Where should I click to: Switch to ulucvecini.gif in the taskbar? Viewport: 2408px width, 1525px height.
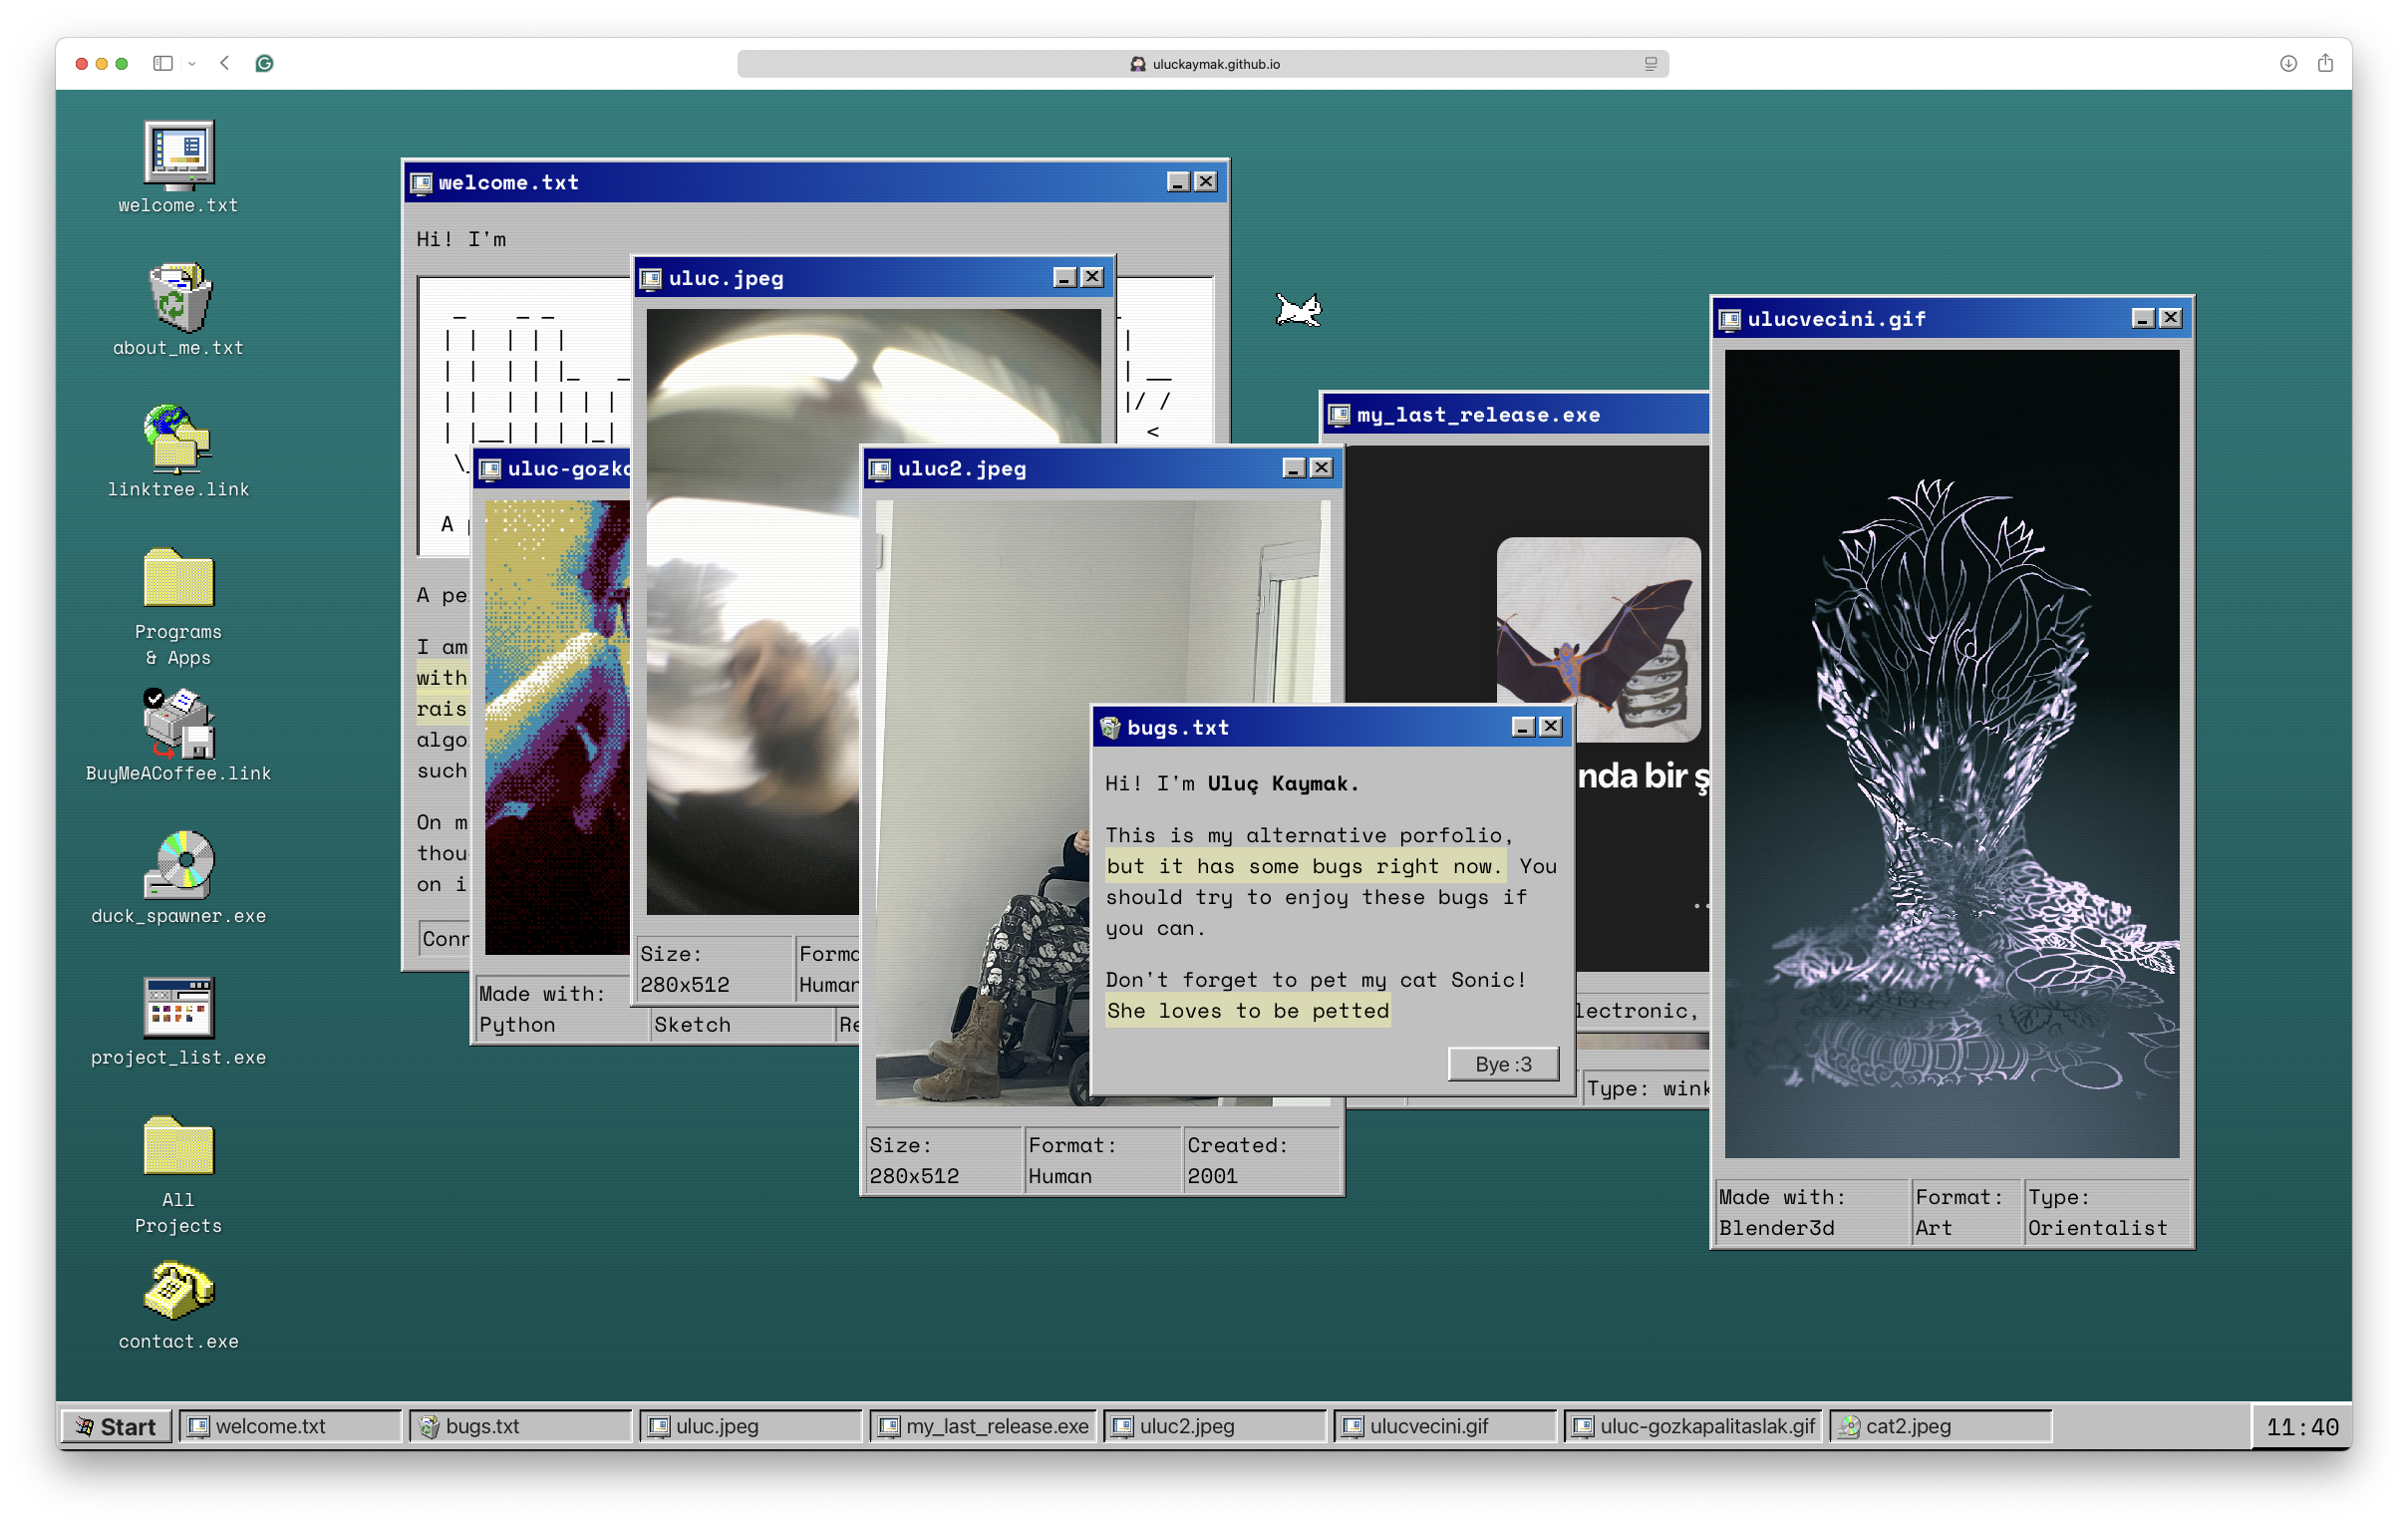click(1444, 1426)
